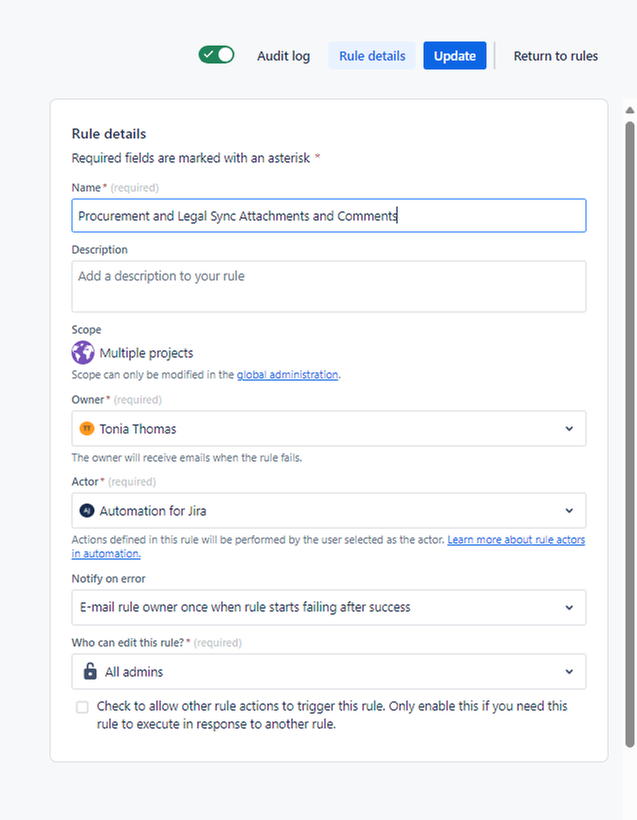Click the Rule details heading
The image size is (637, 820).
click(109, 134)
